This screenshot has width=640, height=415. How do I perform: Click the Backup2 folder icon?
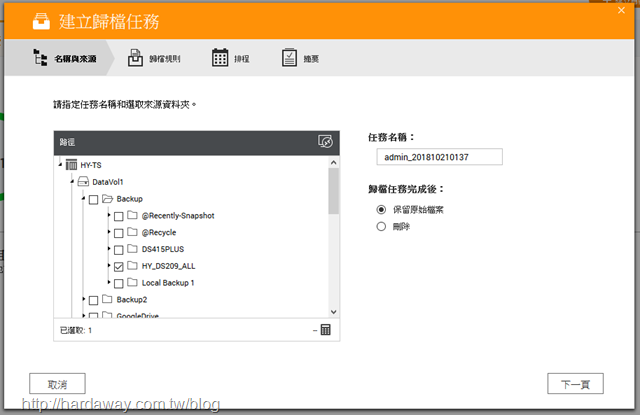coord(107,299)
